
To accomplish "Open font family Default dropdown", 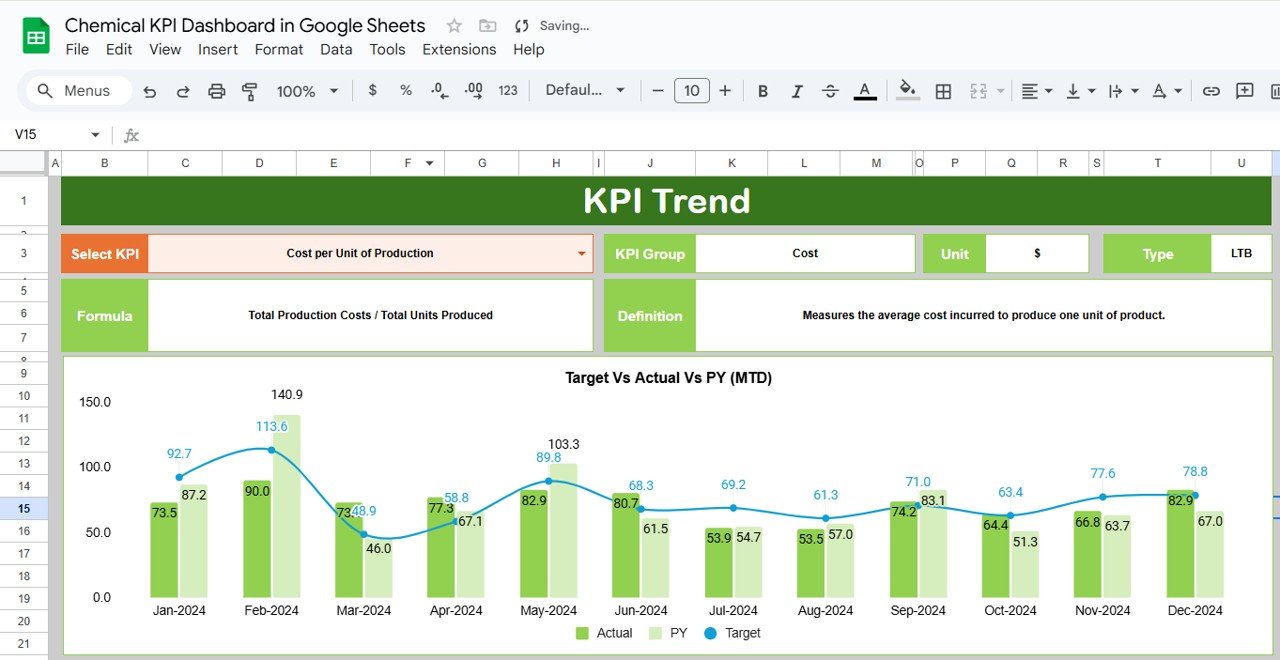I will (585, 90).
